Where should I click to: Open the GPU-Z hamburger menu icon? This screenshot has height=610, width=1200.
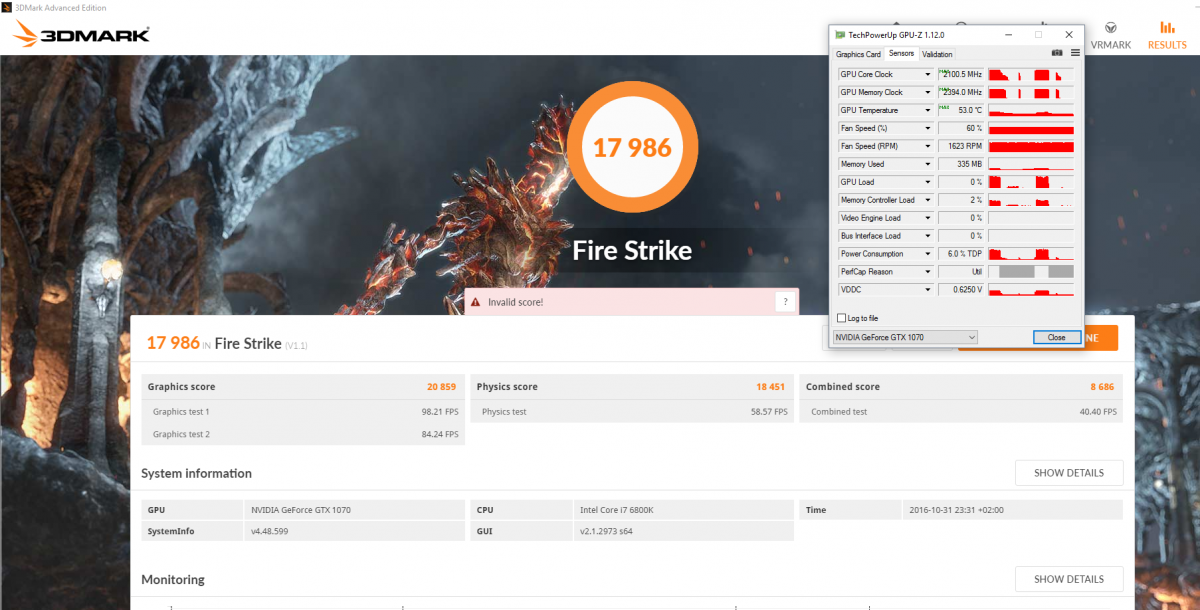click(x=1075, y=53)
